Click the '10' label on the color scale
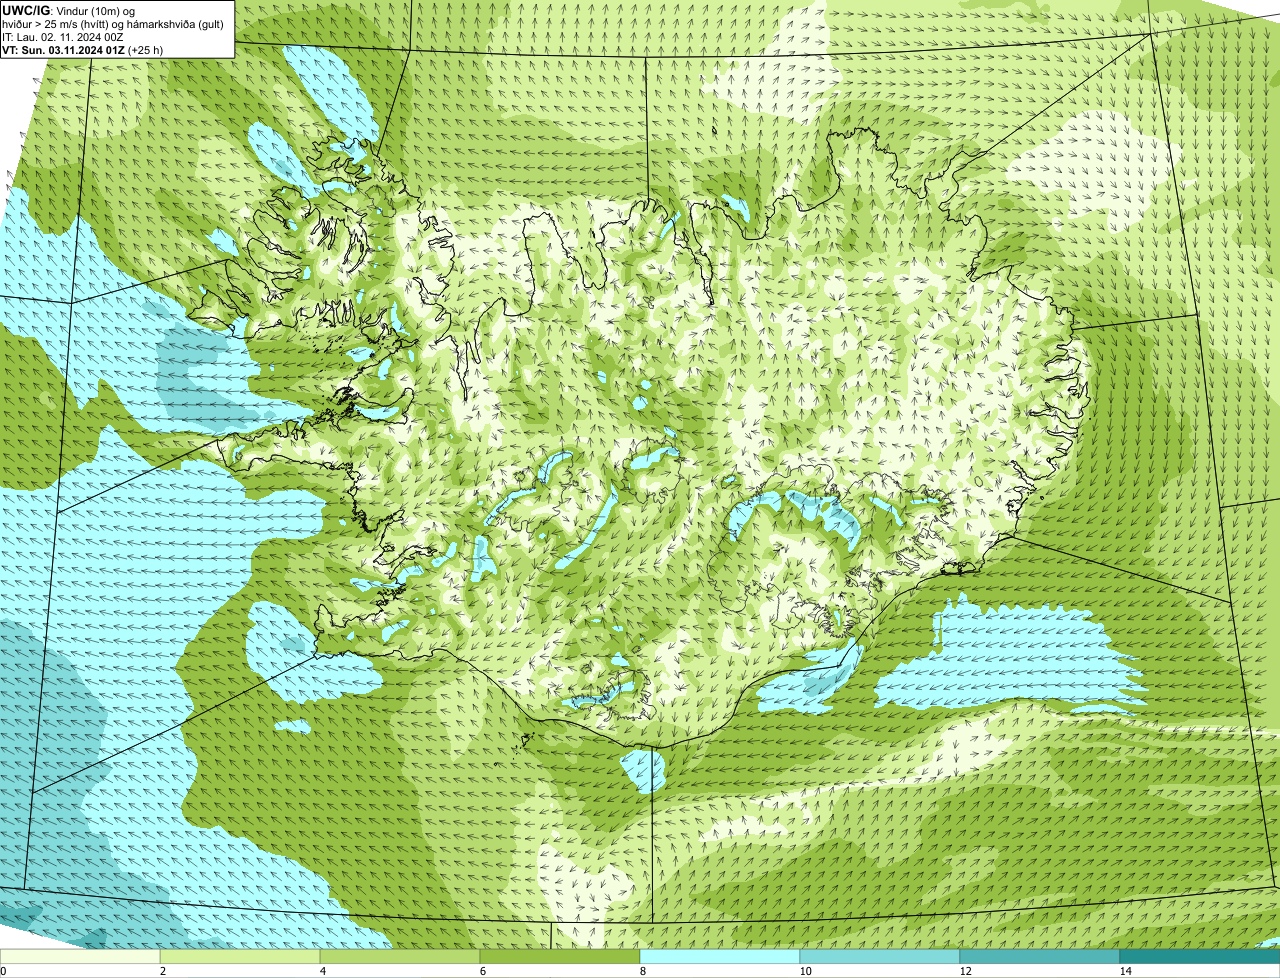Viewport: 1280px width, 978px height. (805, 971)
